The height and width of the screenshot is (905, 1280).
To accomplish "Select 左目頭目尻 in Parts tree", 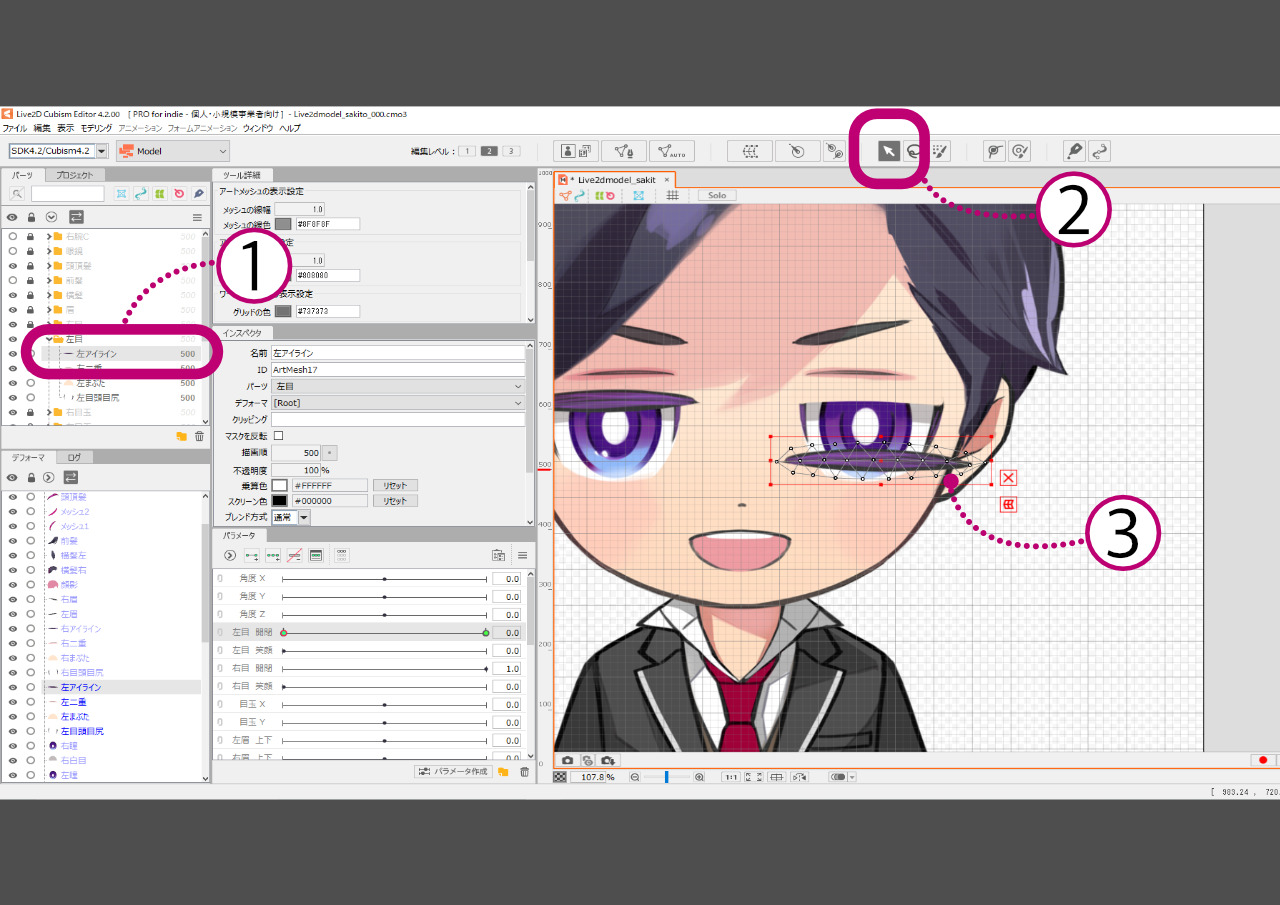I will point(96,398).
